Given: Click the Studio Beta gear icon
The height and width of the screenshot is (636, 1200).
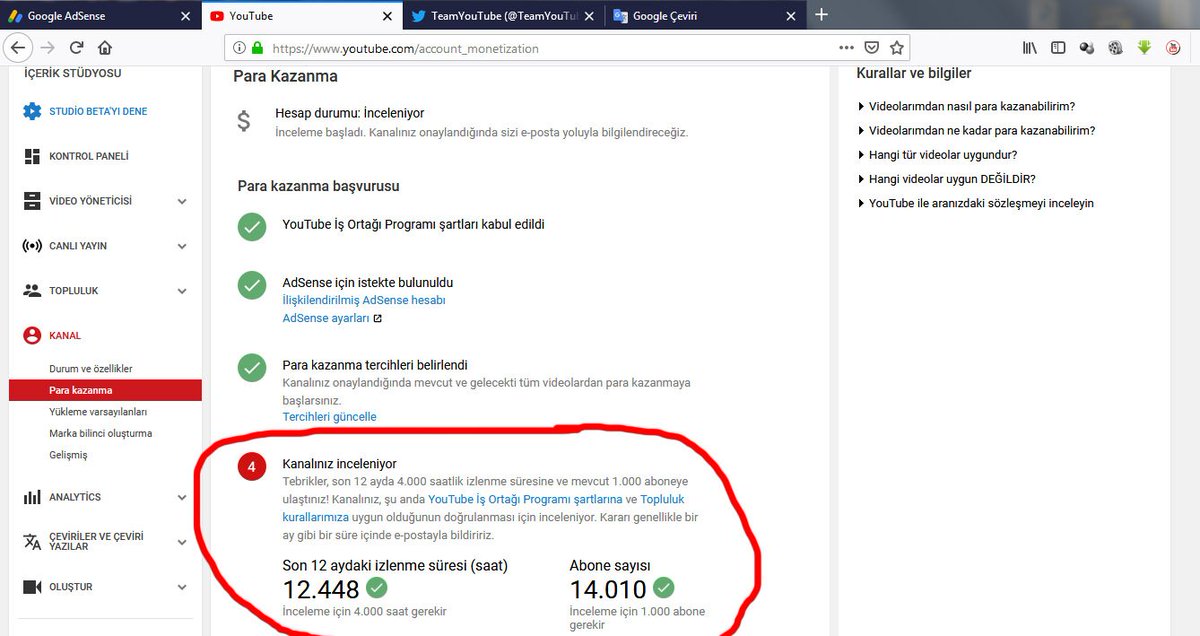Looking at the screenshot, I should tap(32, 111).
